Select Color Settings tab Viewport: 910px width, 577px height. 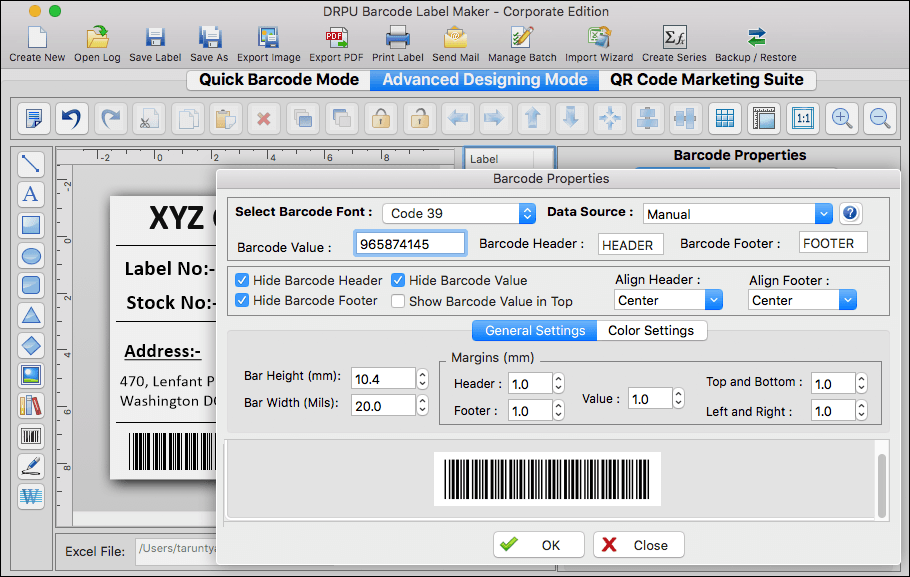[651, 330]
